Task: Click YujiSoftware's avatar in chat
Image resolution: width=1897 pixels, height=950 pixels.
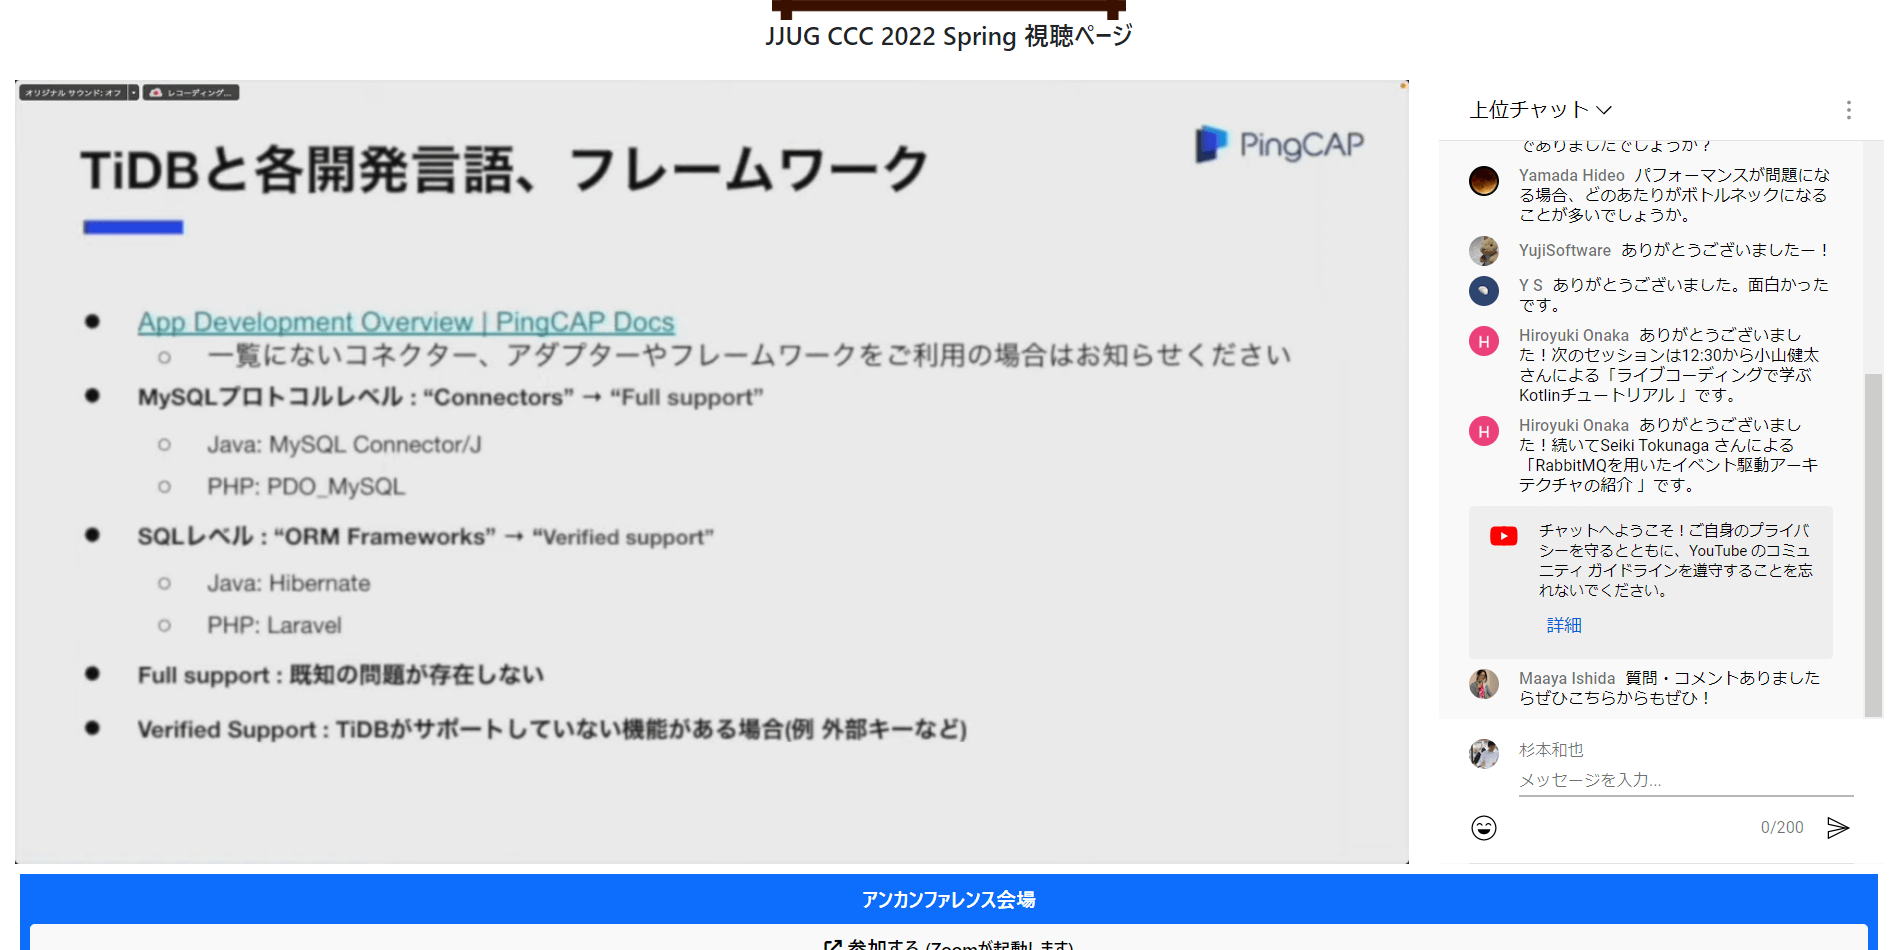Action: coord(1484,251)
